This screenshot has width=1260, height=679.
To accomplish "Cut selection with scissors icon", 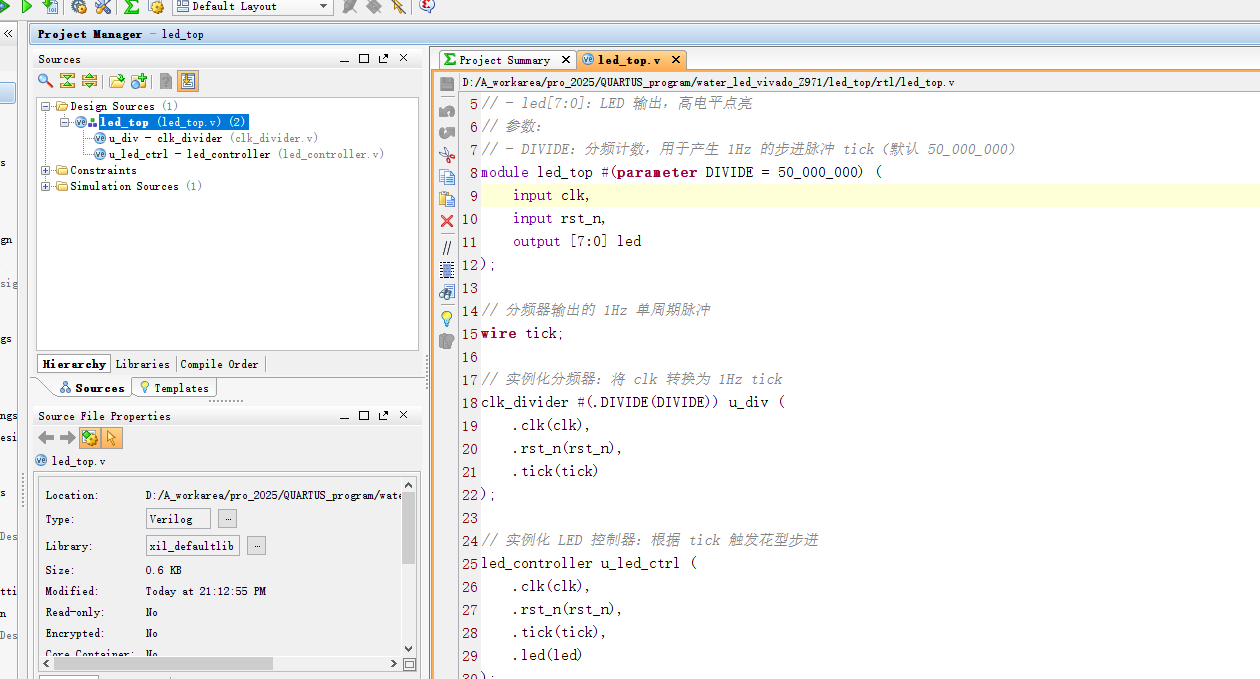I will tap(447, 154).
